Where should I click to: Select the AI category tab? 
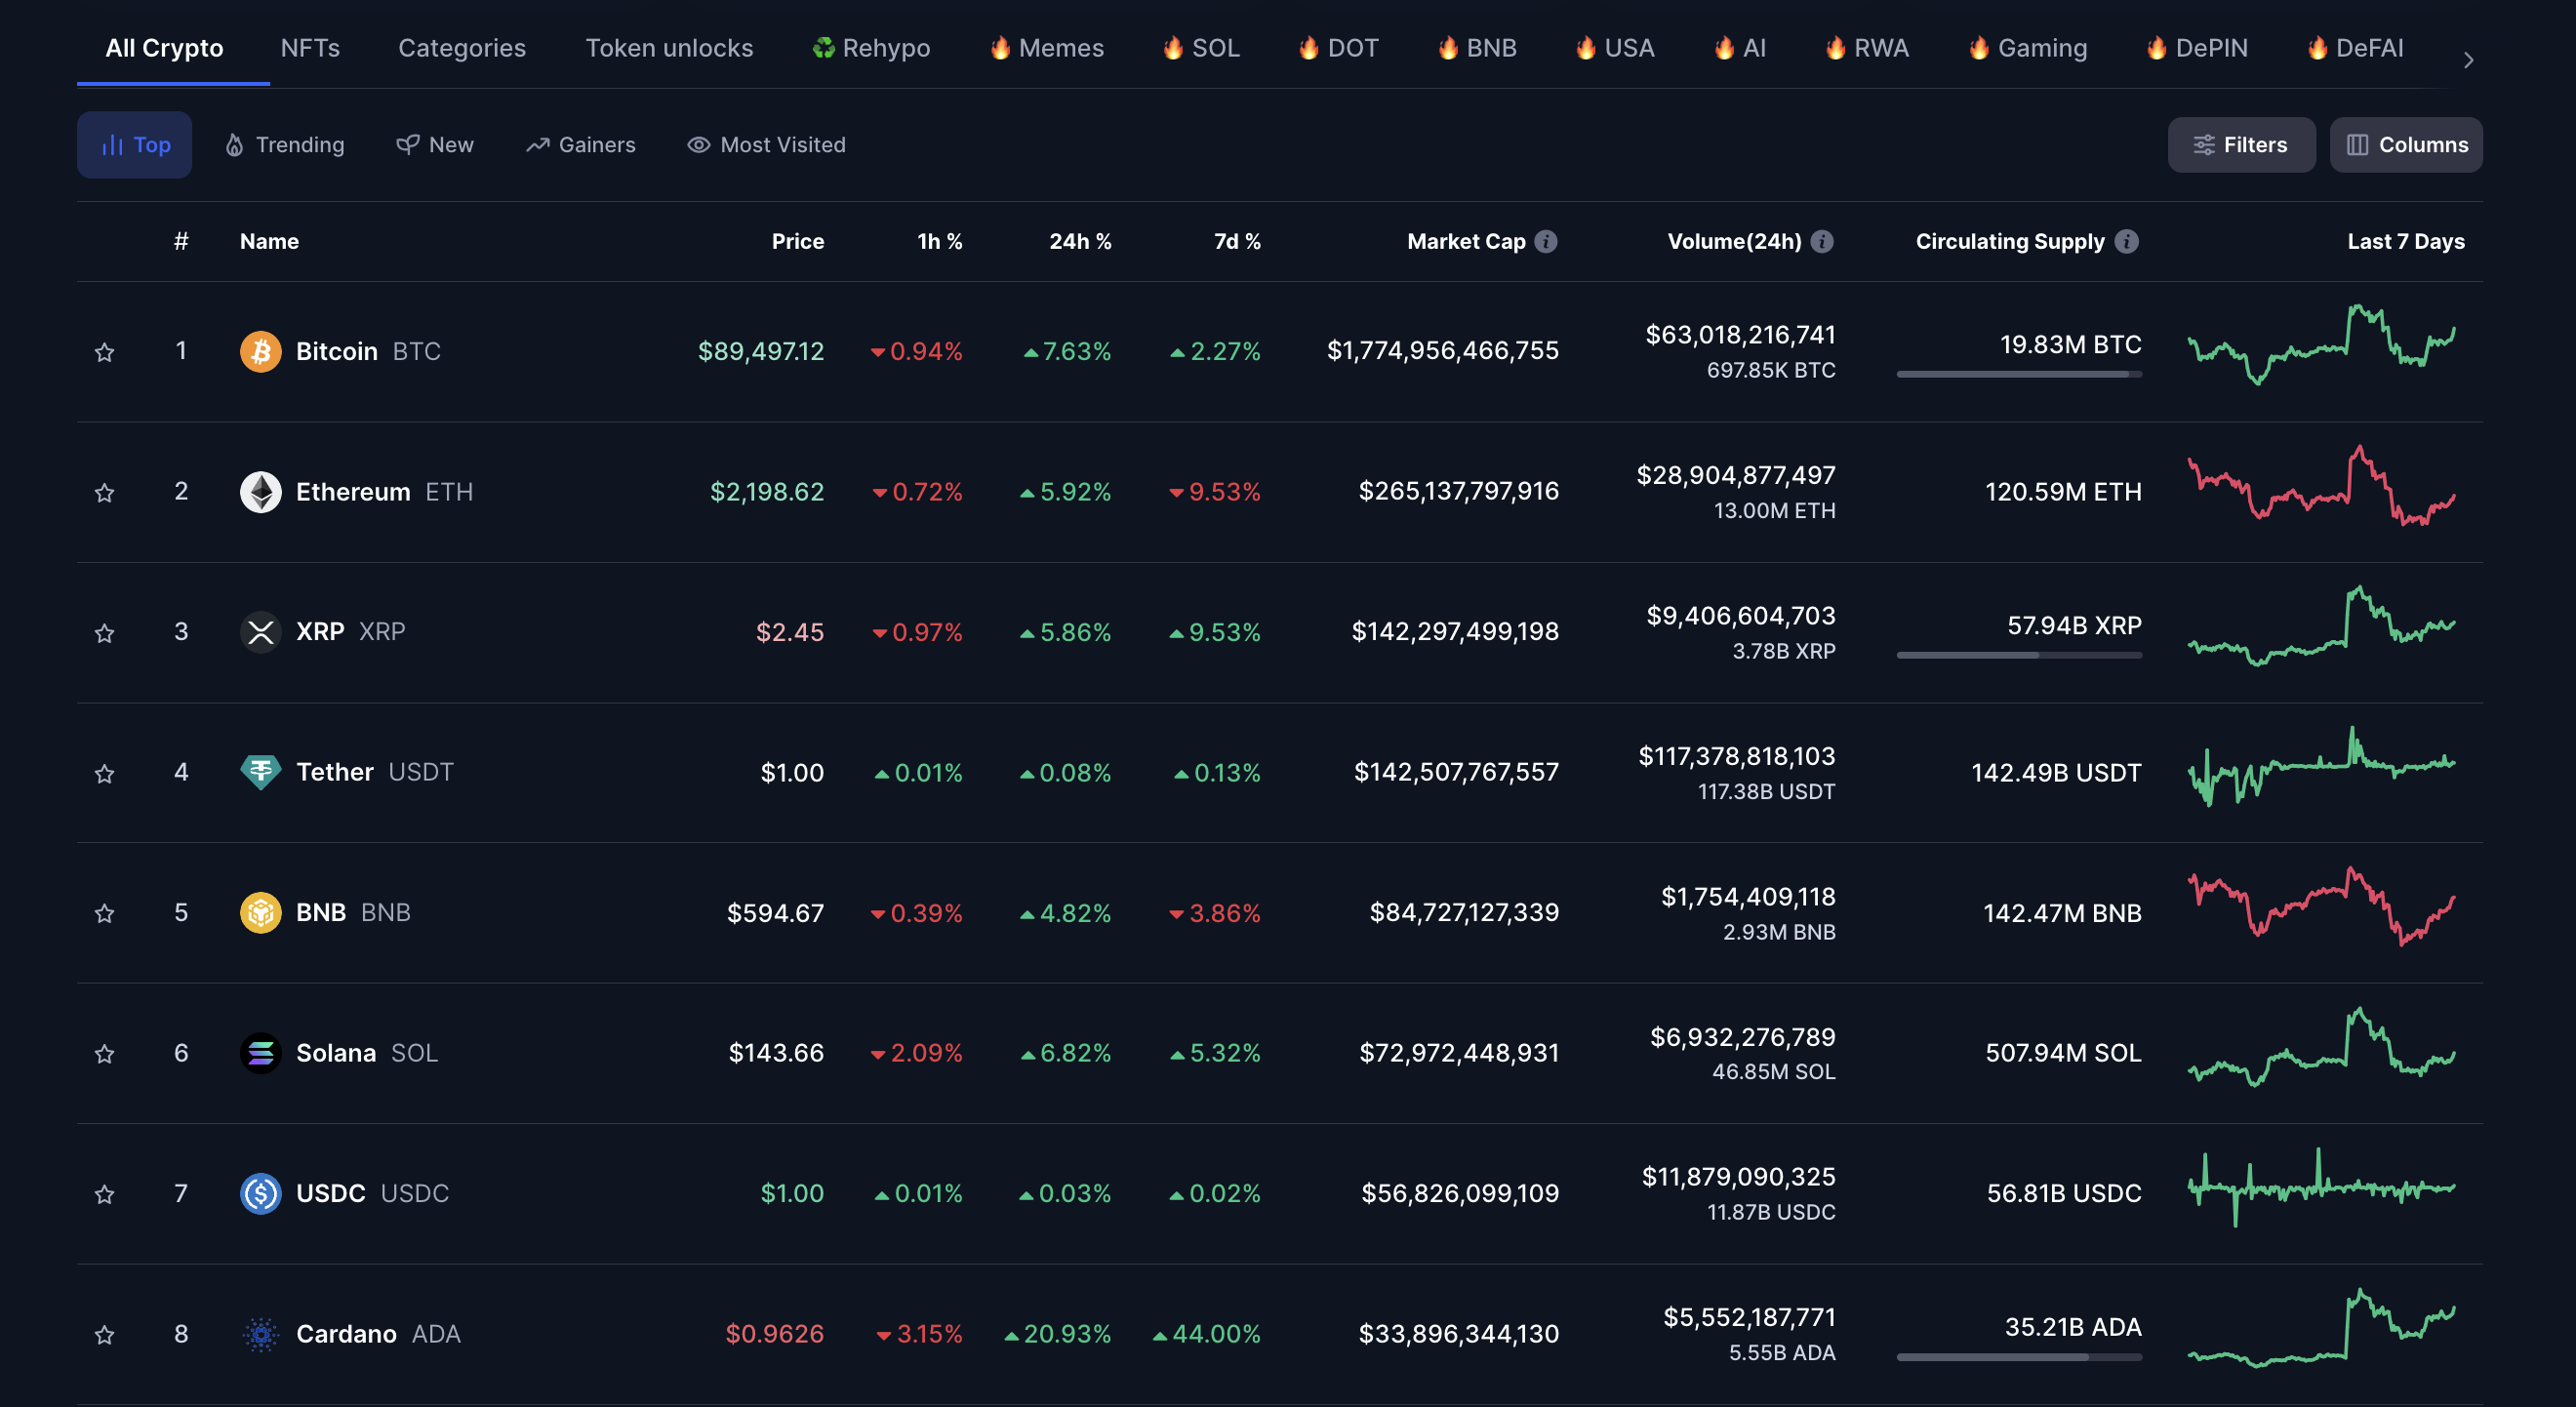tap(1739, 48)
